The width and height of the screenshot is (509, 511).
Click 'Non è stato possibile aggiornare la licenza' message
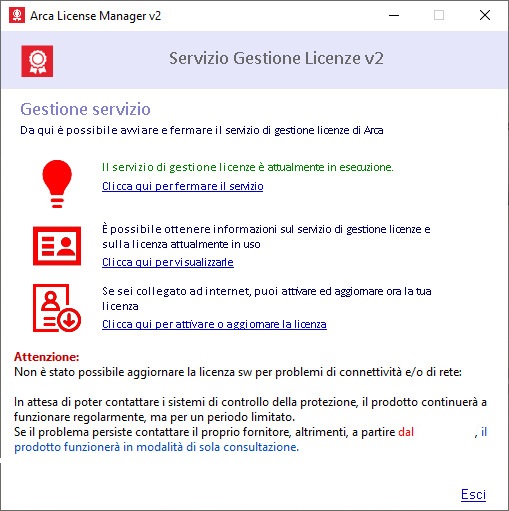(238, 372)
